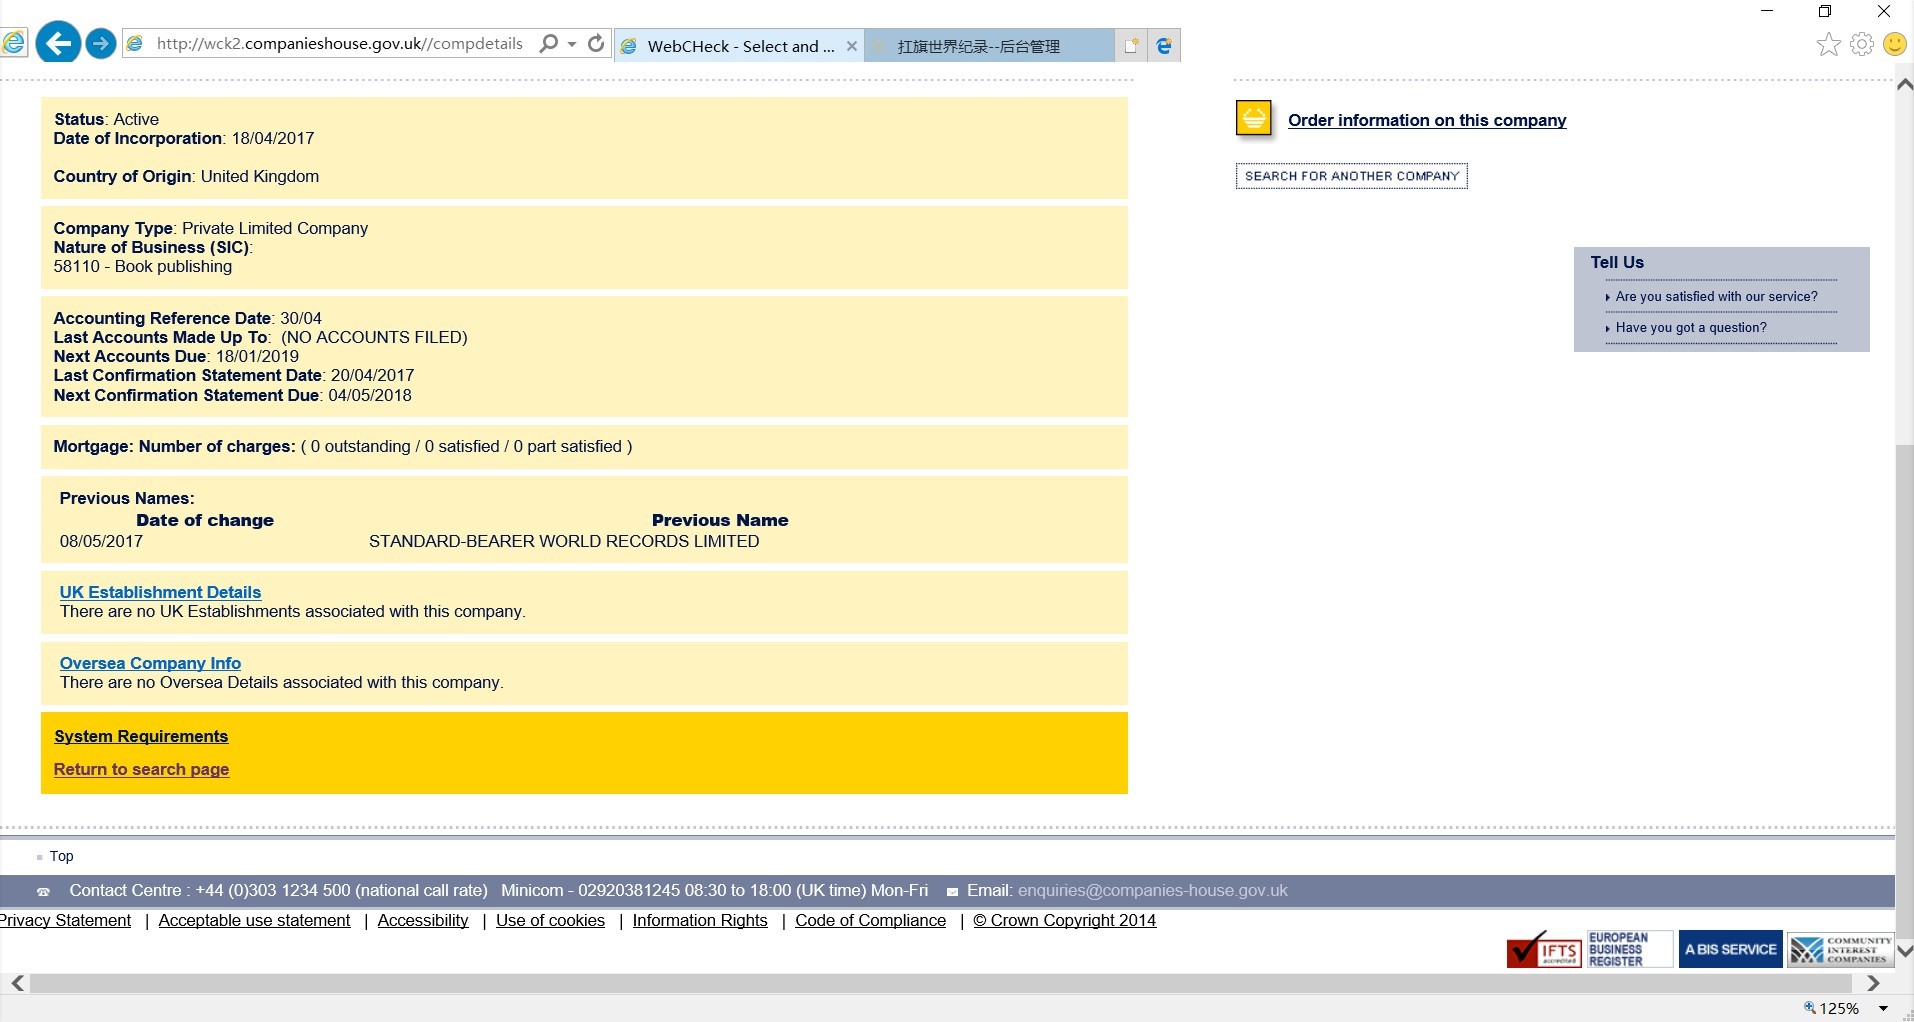The width and height of the screenshot is (1914, 1022).
Task: Close the WebCHeck tab
Action: [x=851, y=46]
